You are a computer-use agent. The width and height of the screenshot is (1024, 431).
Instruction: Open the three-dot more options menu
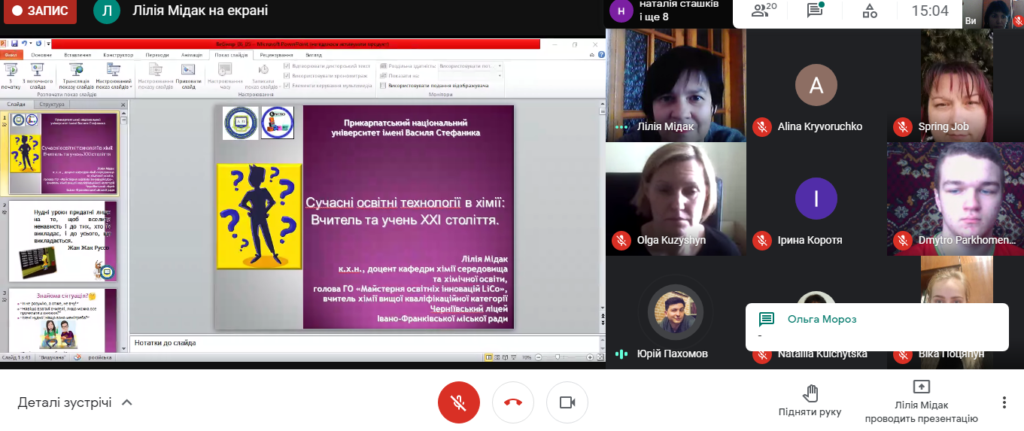click(1003, 402)
